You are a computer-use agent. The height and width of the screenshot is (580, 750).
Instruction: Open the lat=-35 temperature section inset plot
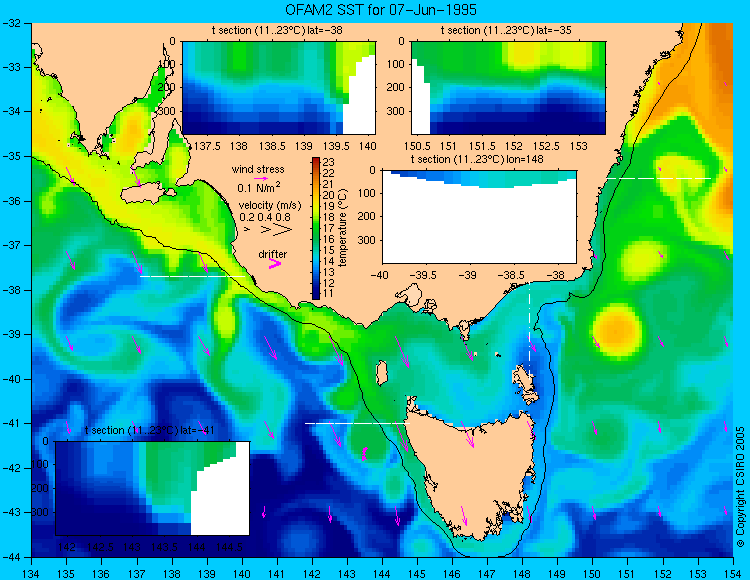[x=508, y=88]
